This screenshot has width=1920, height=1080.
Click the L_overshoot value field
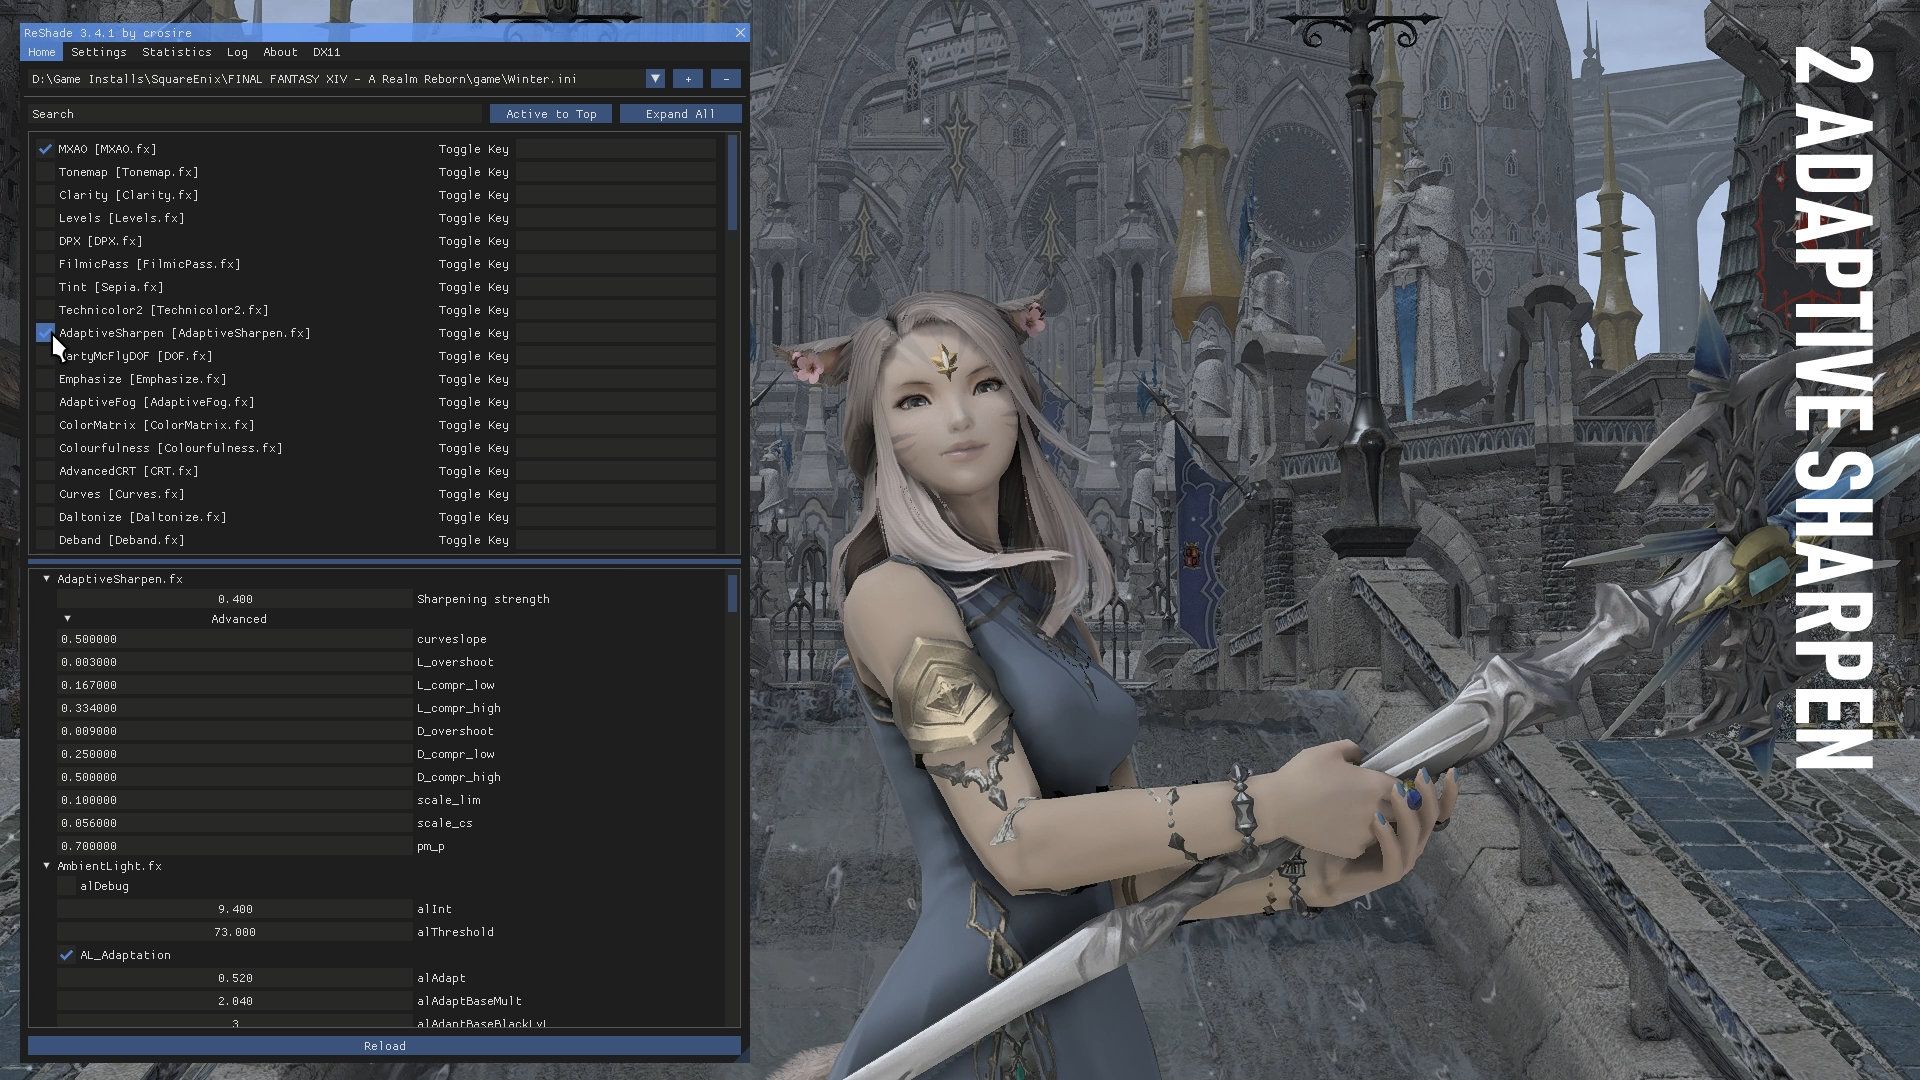[235, 662]
